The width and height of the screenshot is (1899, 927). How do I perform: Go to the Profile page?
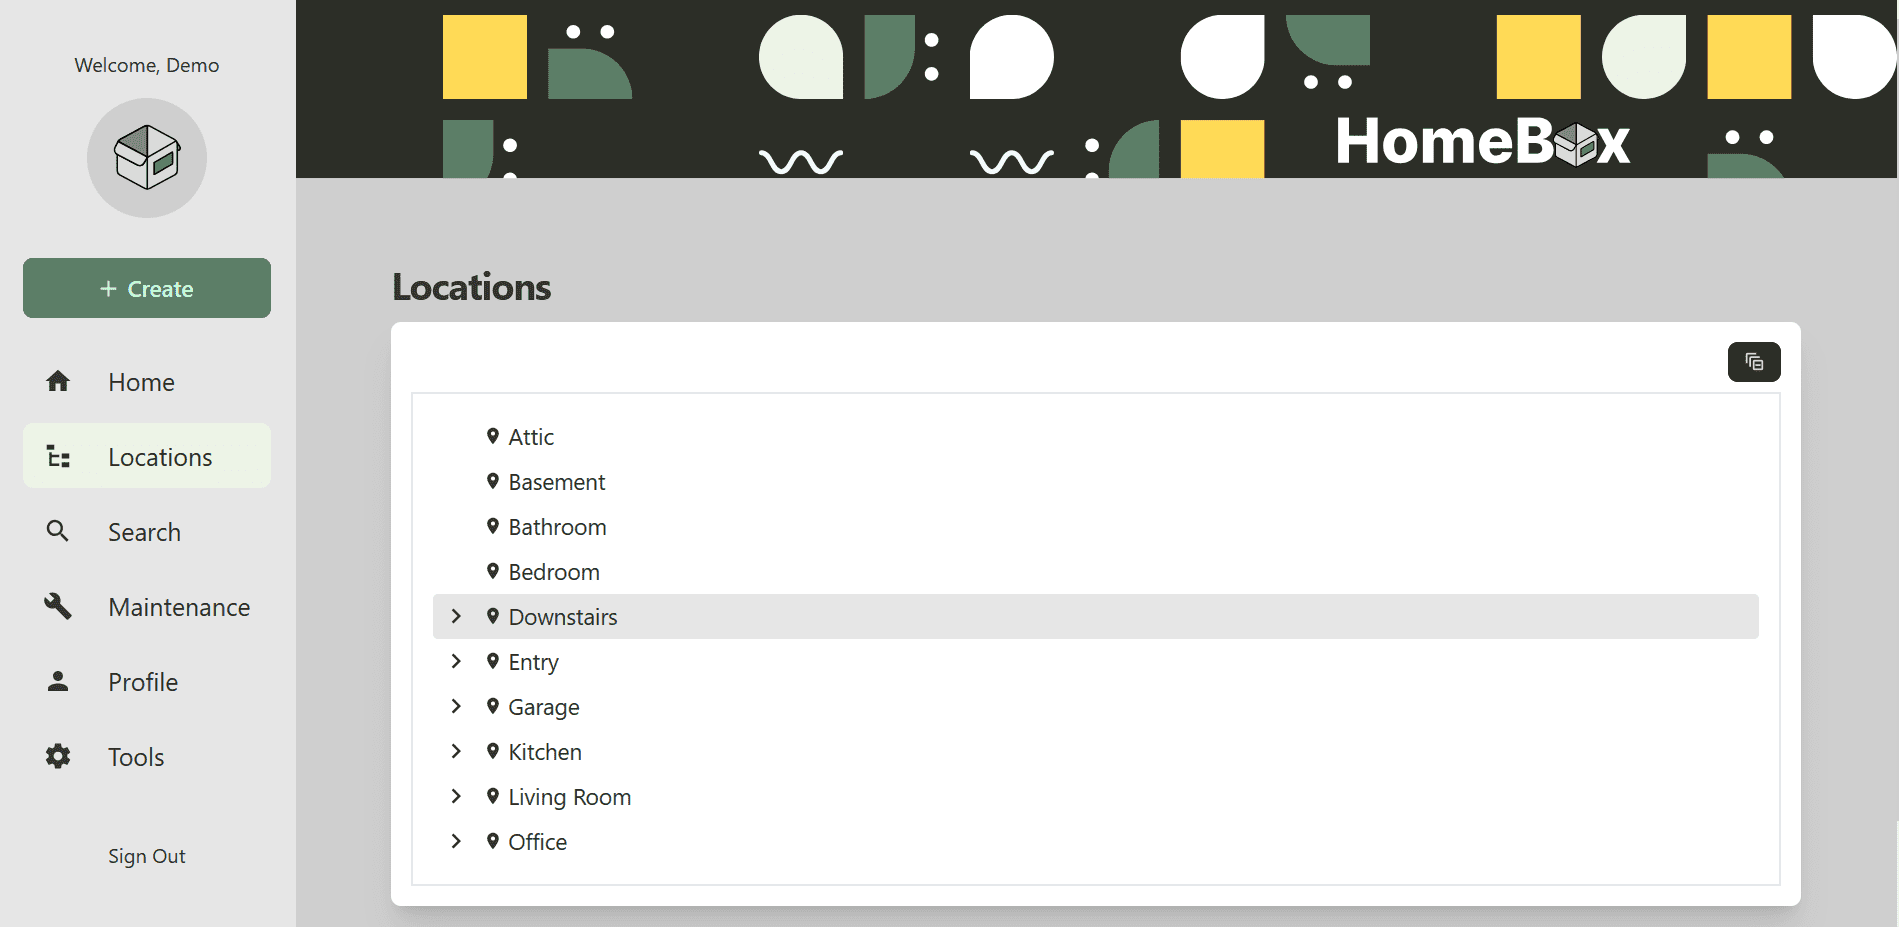pyautogui.click(x=143, y=682)
